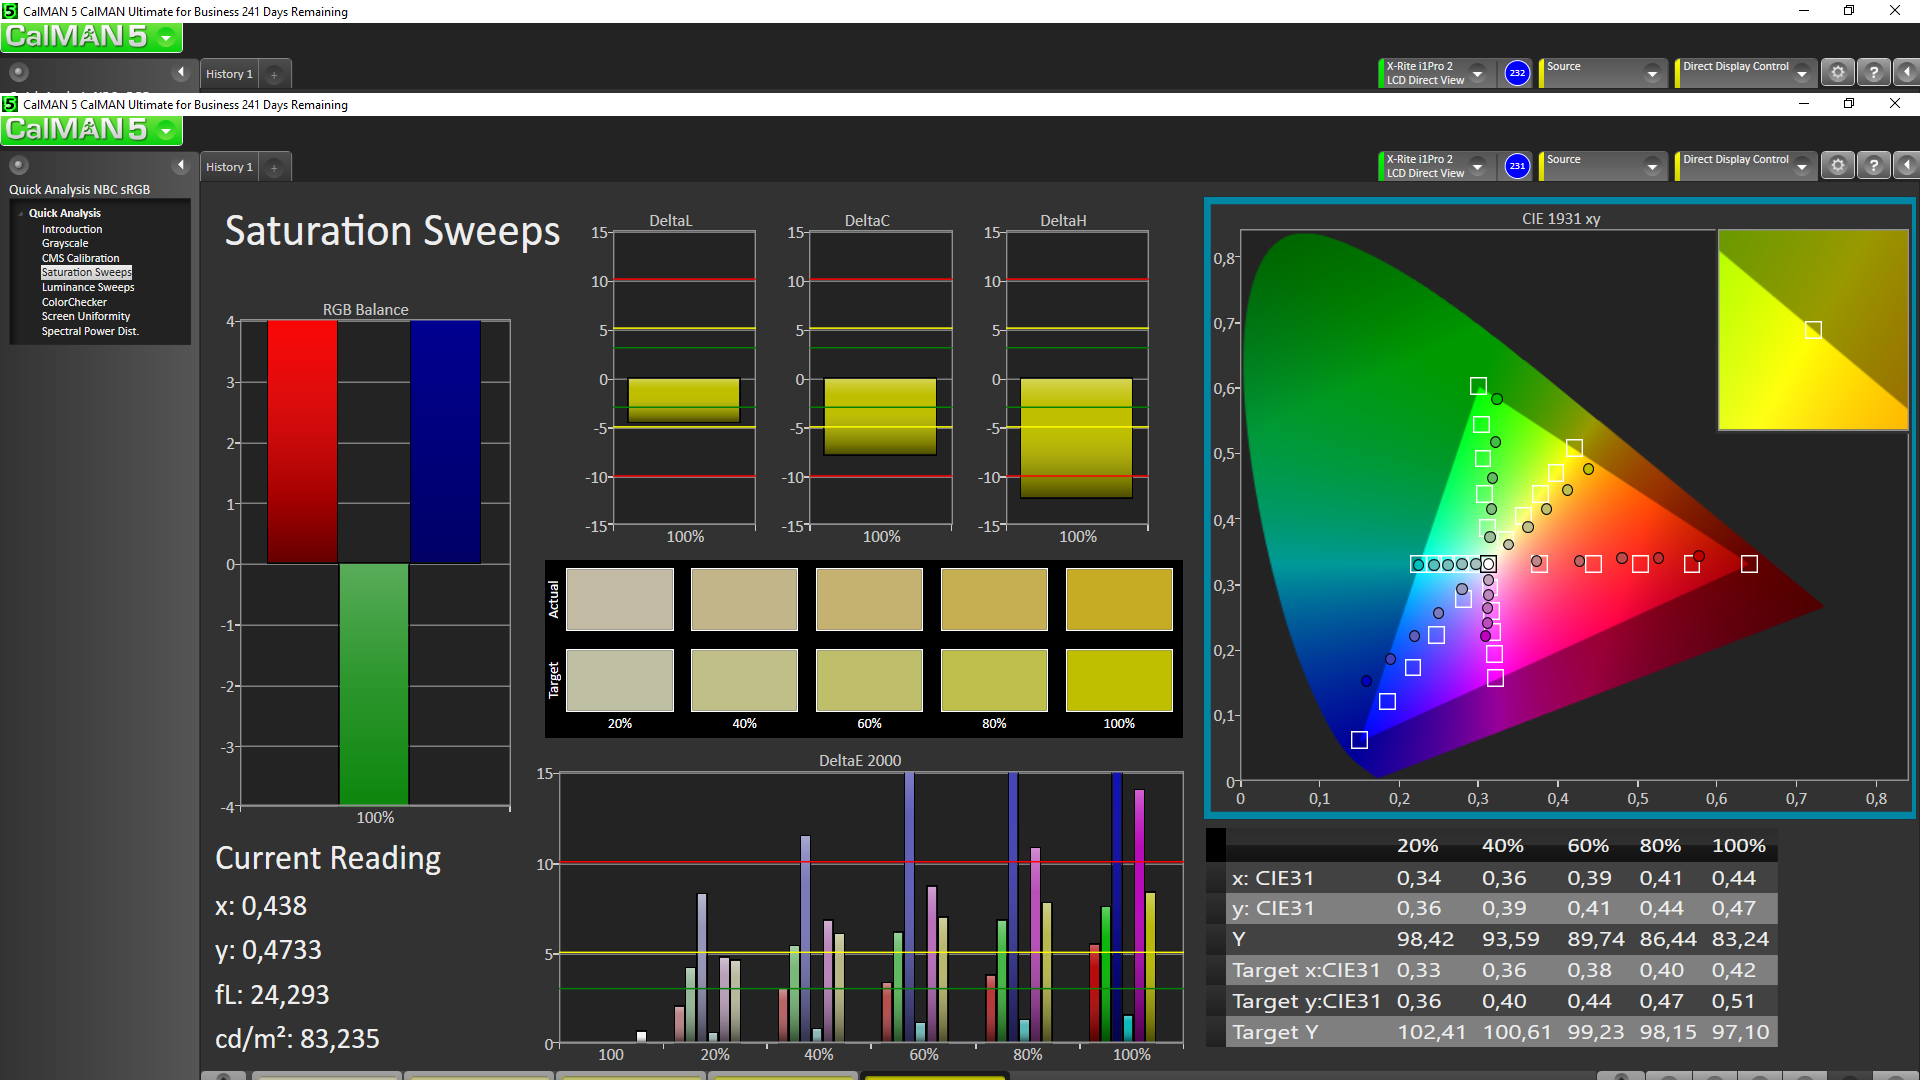
Task: Click blue 232 meter indicator in back window
Action: [x=1517, y=73]
